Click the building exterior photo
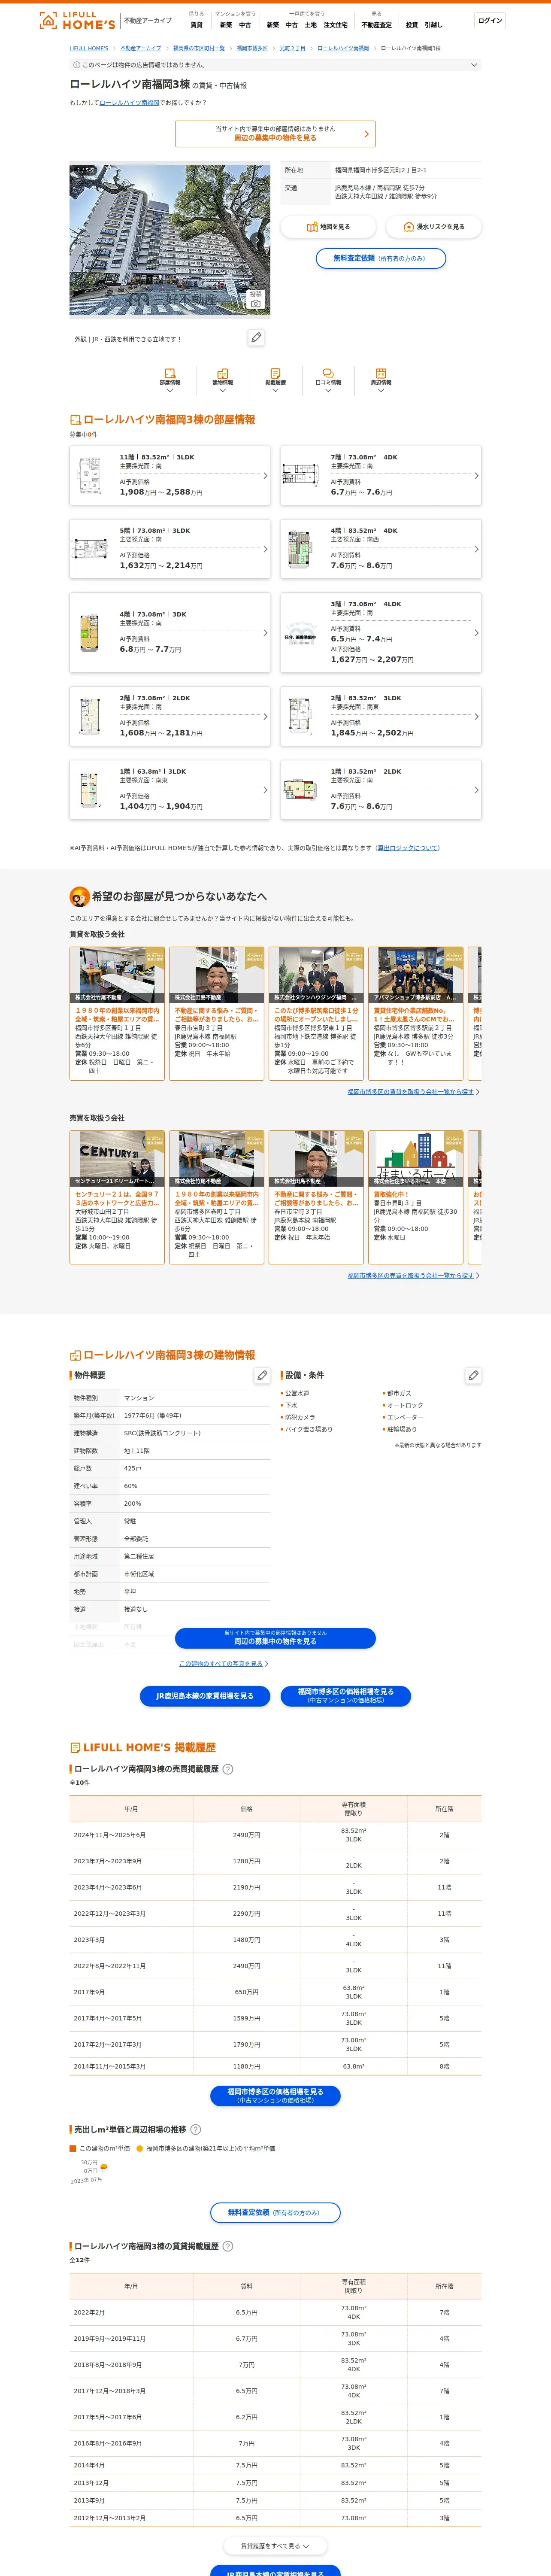Image resolution: width=551 pixels, height=2576 pixels. (x=169, y=240)
